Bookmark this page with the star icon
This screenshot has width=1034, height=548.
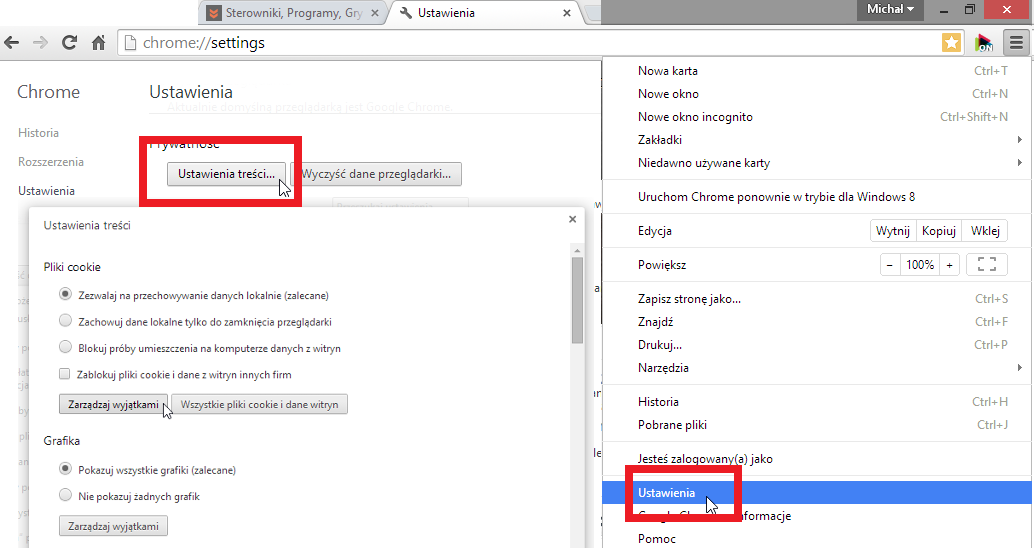951,43
